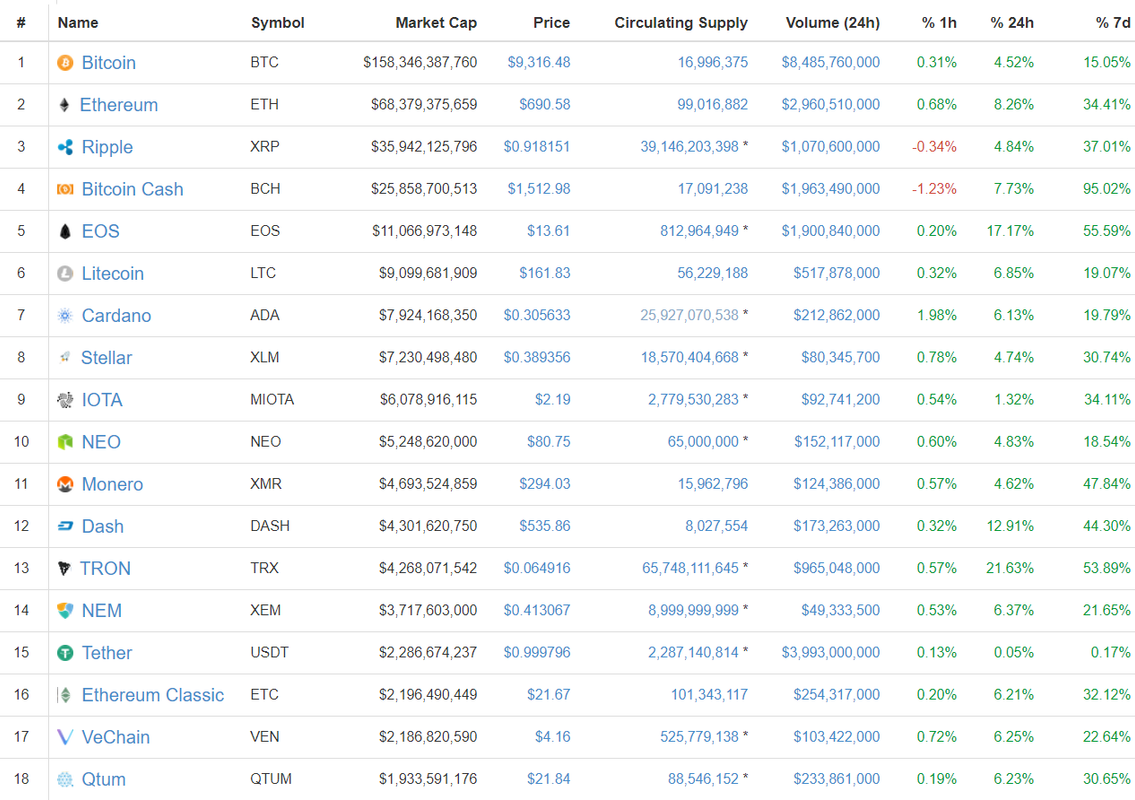Click NEM circulating supply 8,999,999,999
1135x800 pixels.
[693, 610]
